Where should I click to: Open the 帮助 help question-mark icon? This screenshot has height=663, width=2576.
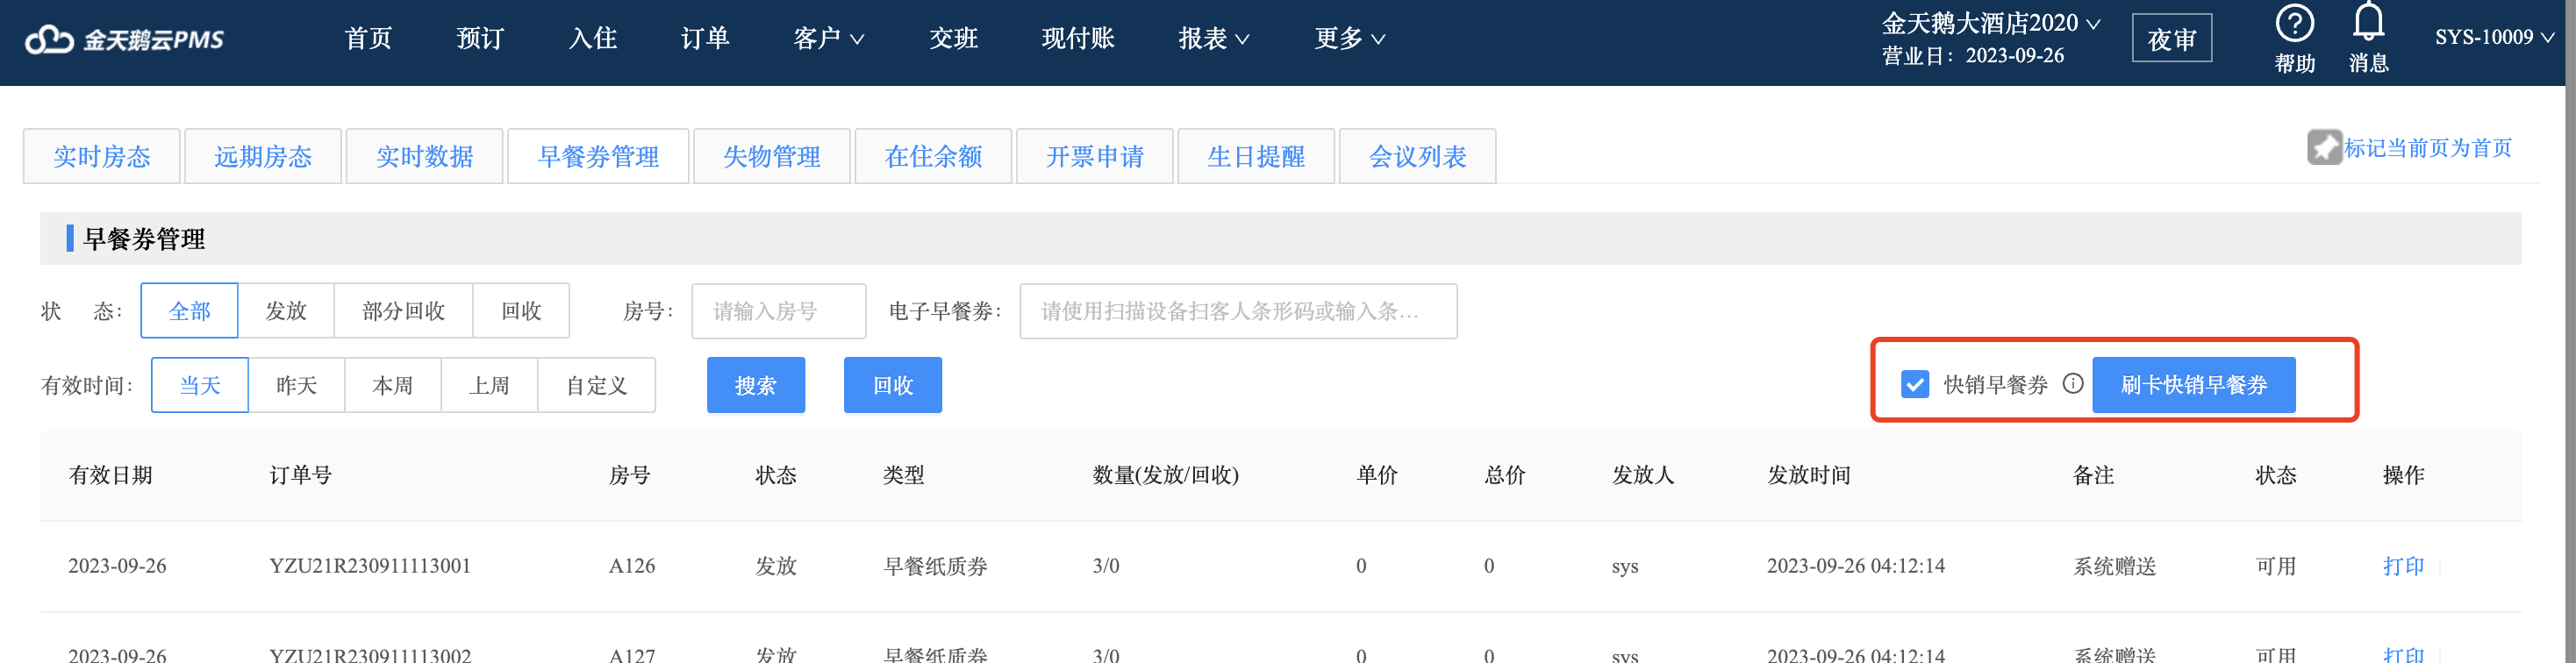click(2295, 23)
